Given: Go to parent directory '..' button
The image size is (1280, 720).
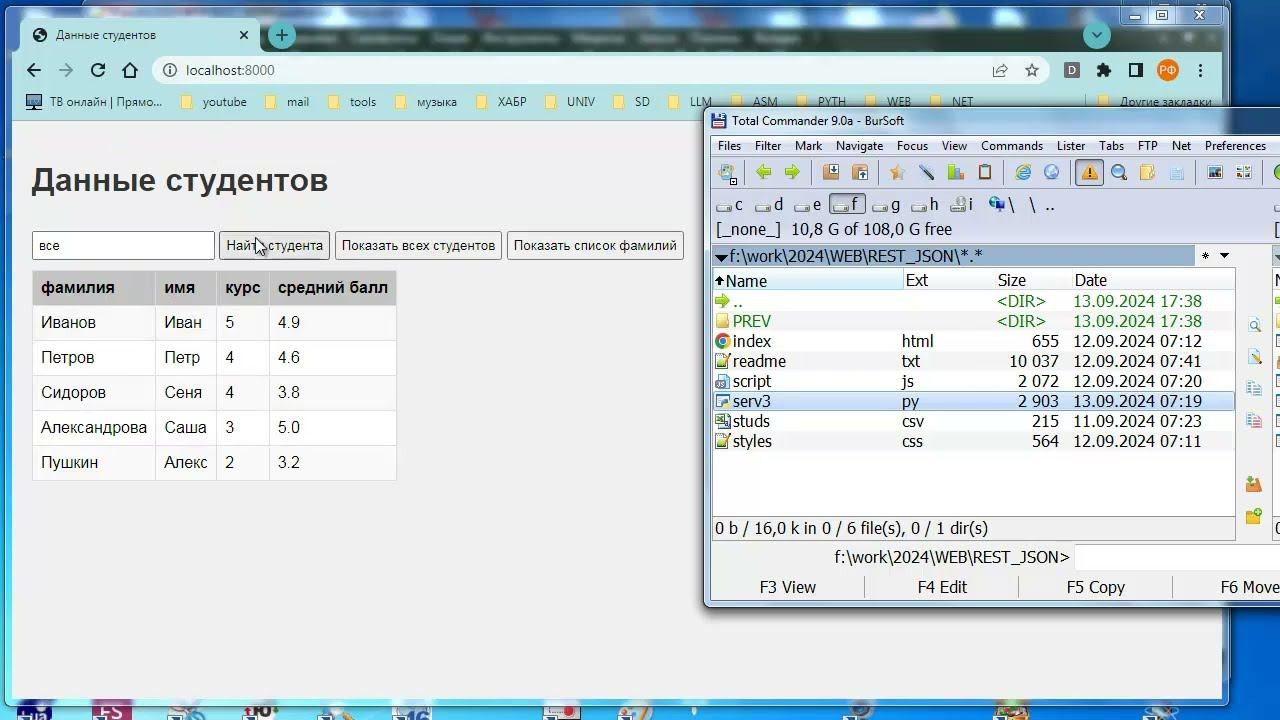Looking at the screenshot, I should pos(1049,205).
